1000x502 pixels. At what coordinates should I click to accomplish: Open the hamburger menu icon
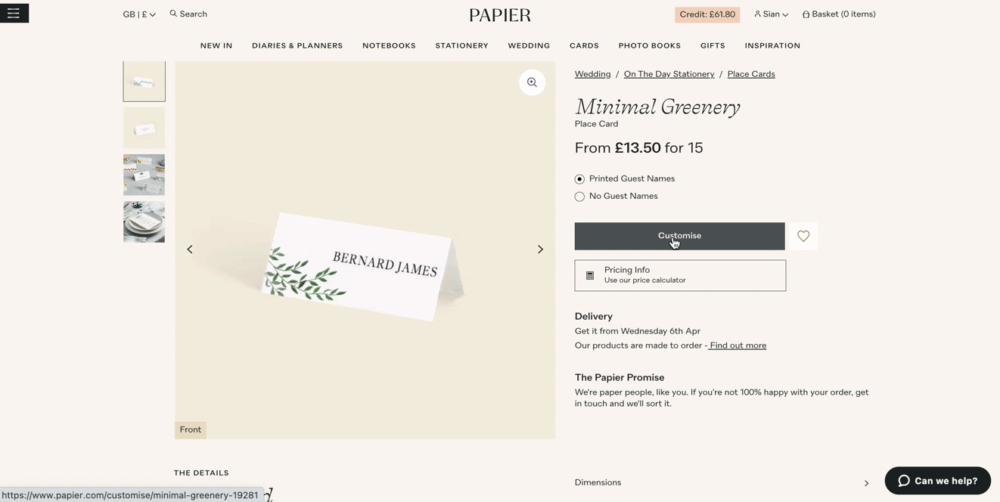[x=14, y=13]
